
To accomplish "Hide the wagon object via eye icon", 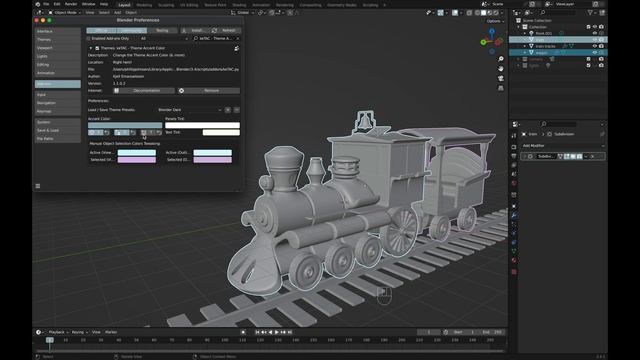I will 595,53.
